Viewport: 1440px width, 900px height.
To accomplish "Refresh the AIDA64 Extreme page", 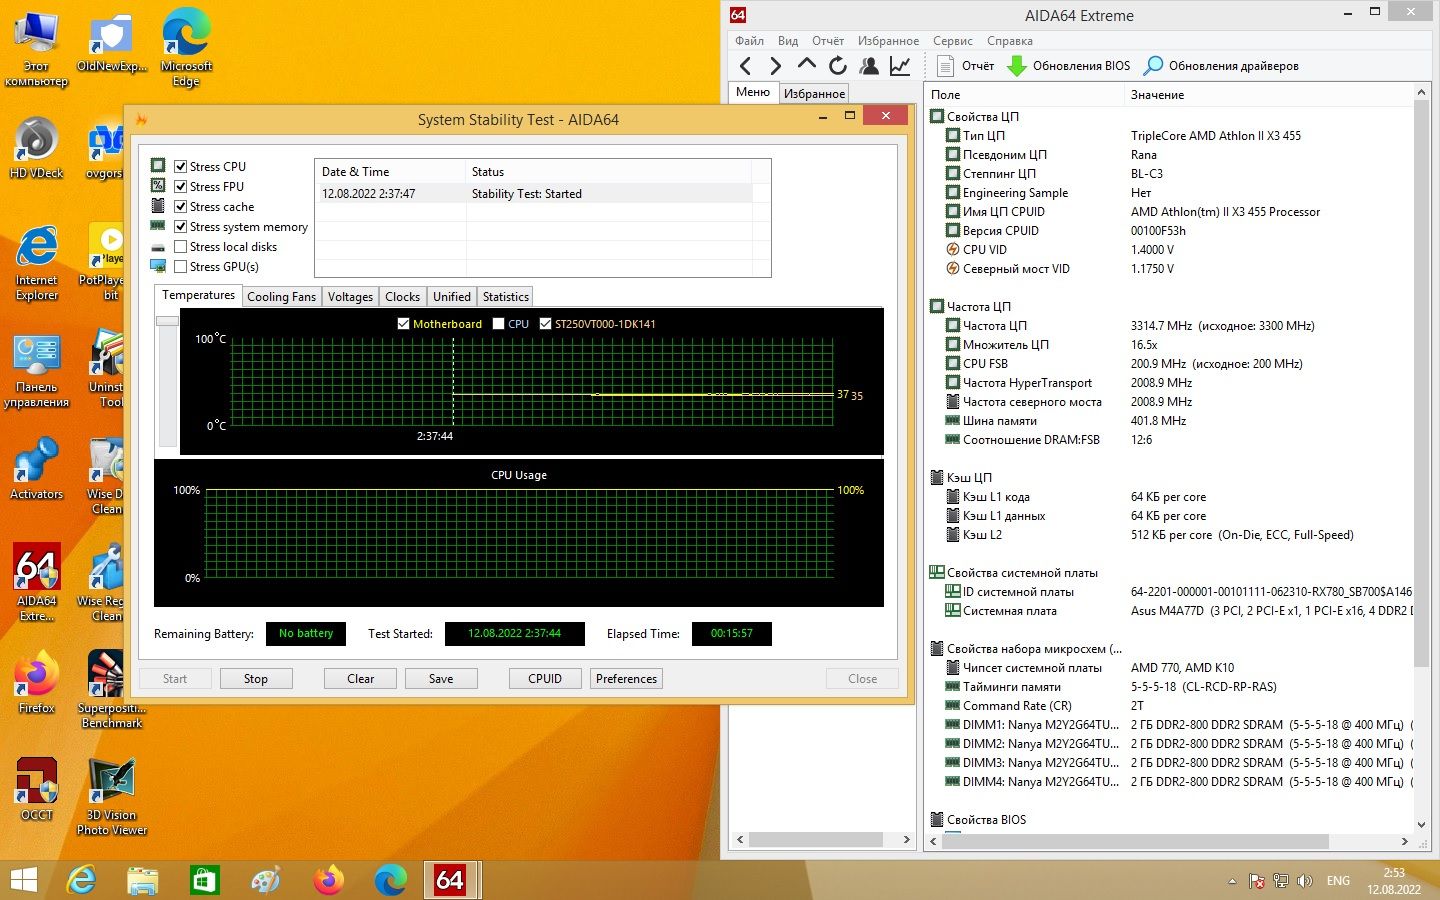I will 838,66.
